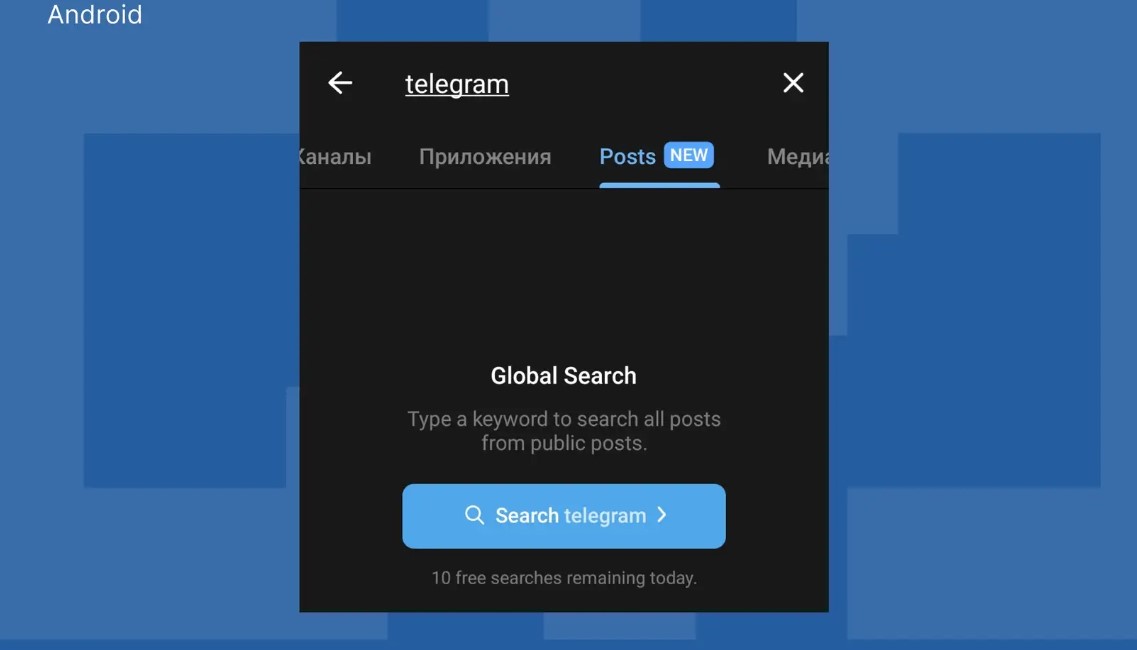
Task: Clear the search query with X icon
Action: click(x=793, y=83)
